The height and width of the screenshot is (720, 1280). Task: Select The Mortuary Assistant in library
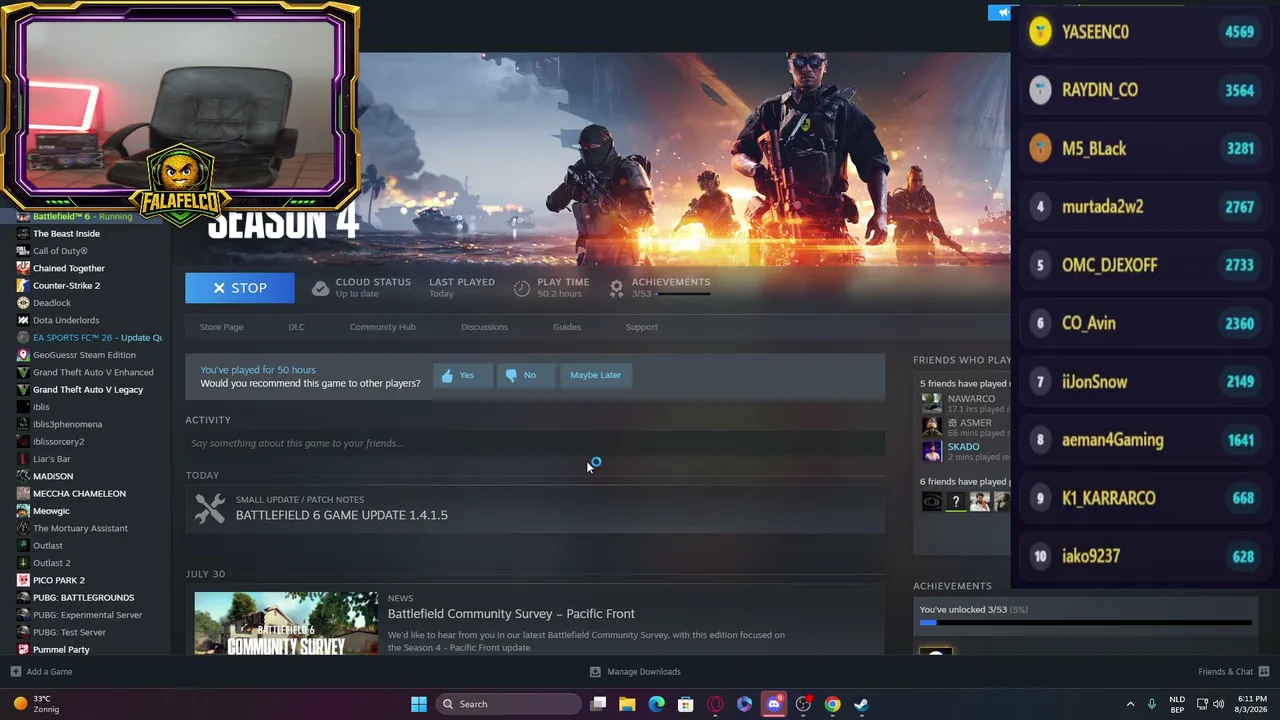[80, 528]
